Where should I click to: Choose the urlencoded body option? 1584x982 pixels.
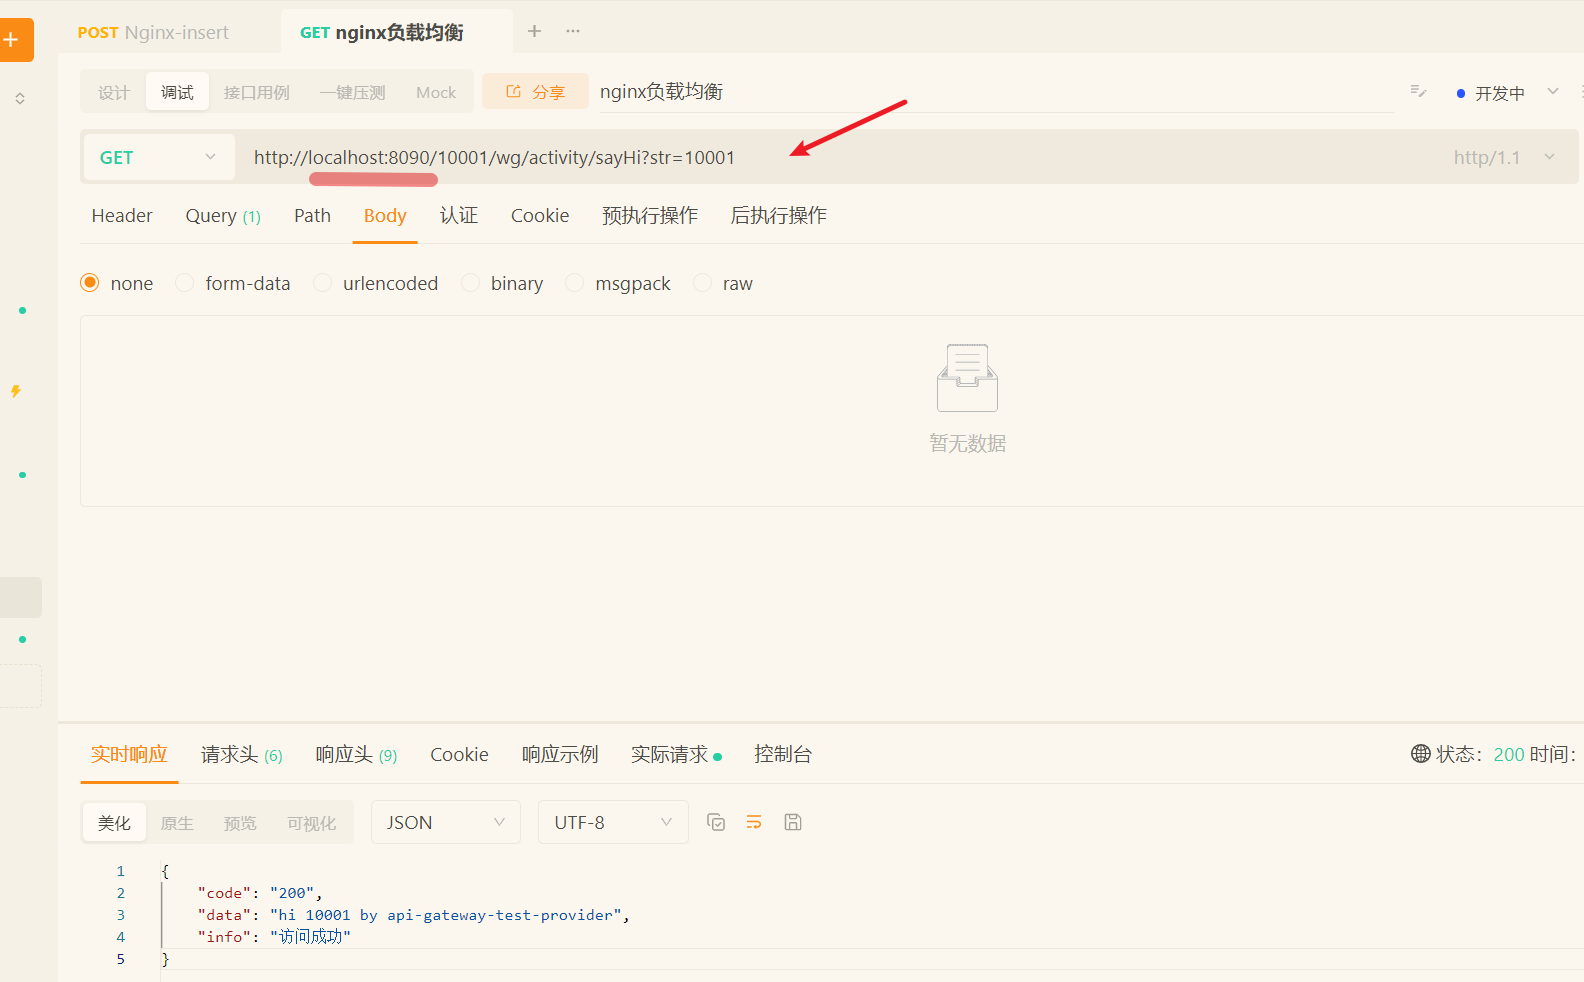[x=323, y=283]
